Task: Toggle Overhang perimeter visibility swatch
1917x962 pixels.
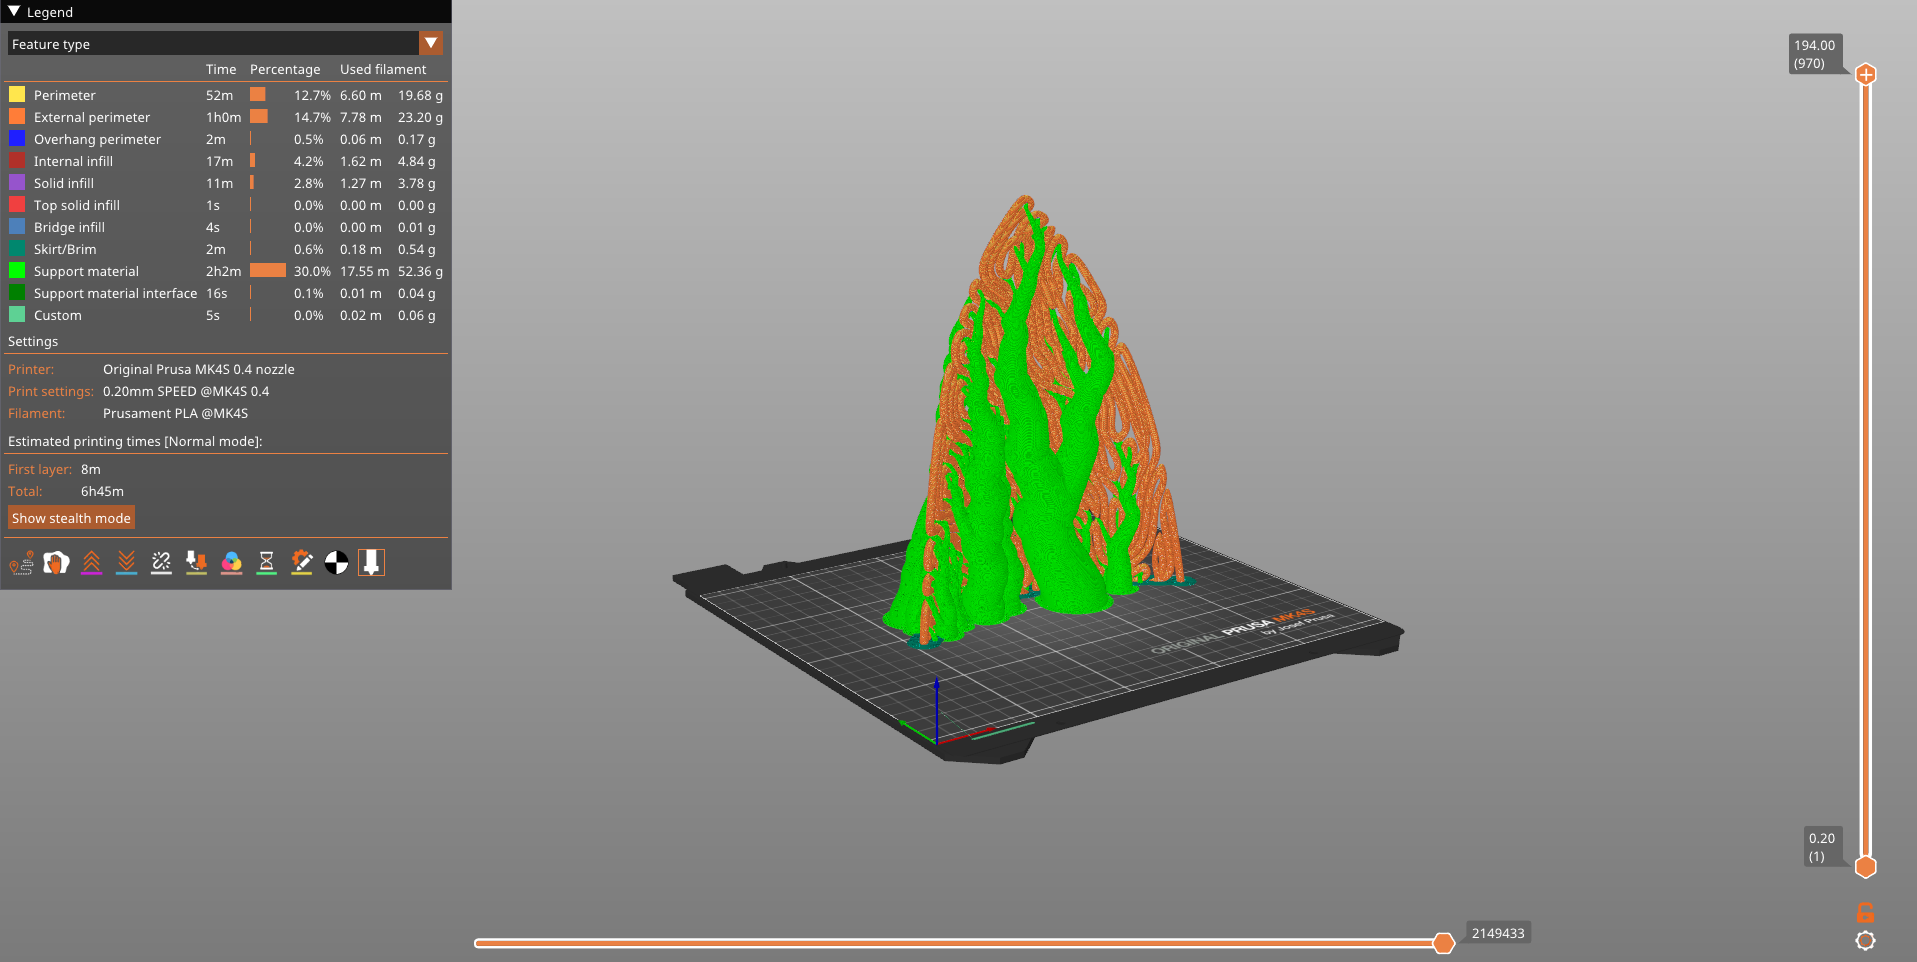Action: (x=17, y=139)
